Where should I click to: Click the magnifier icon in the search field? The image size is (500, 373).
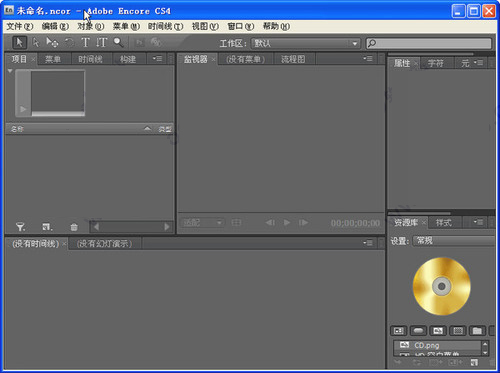(x=372, y=43)
